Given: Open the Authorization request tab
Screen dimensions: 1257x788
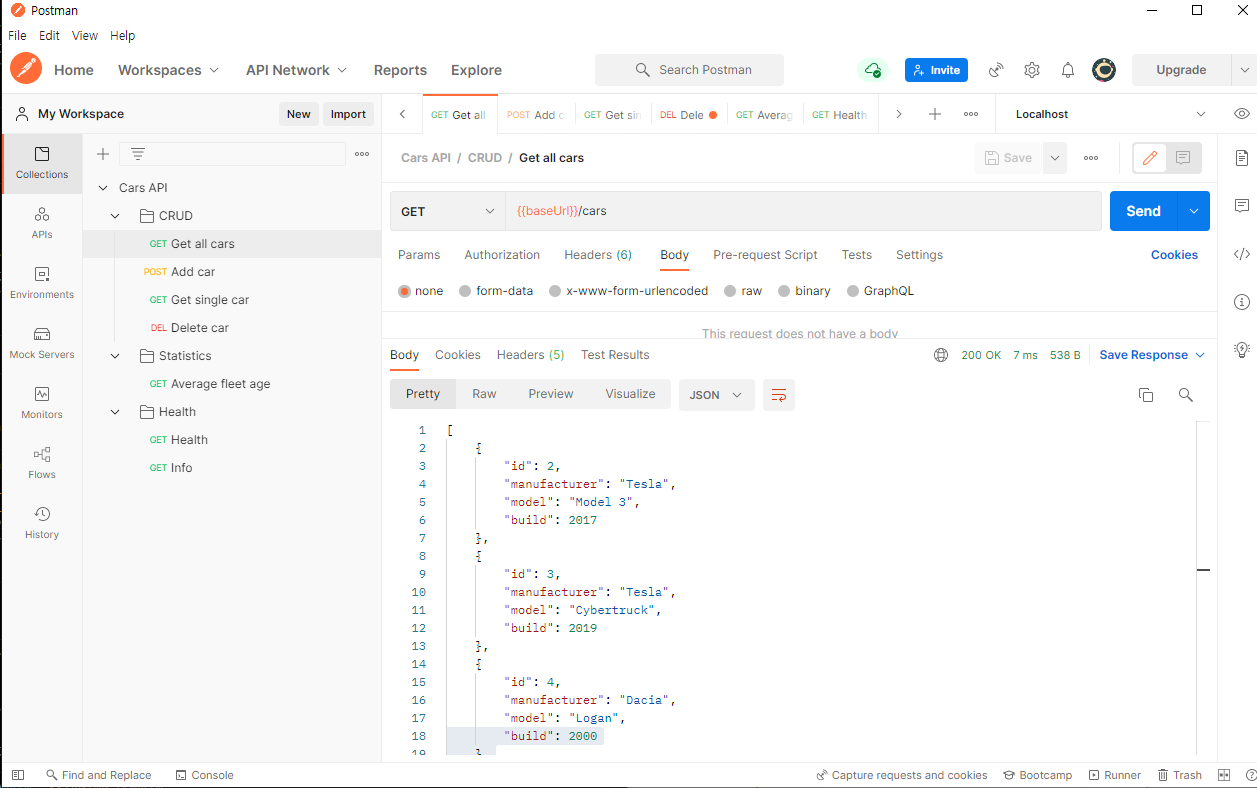Looking at the screenshot, I should coord(502,255).
